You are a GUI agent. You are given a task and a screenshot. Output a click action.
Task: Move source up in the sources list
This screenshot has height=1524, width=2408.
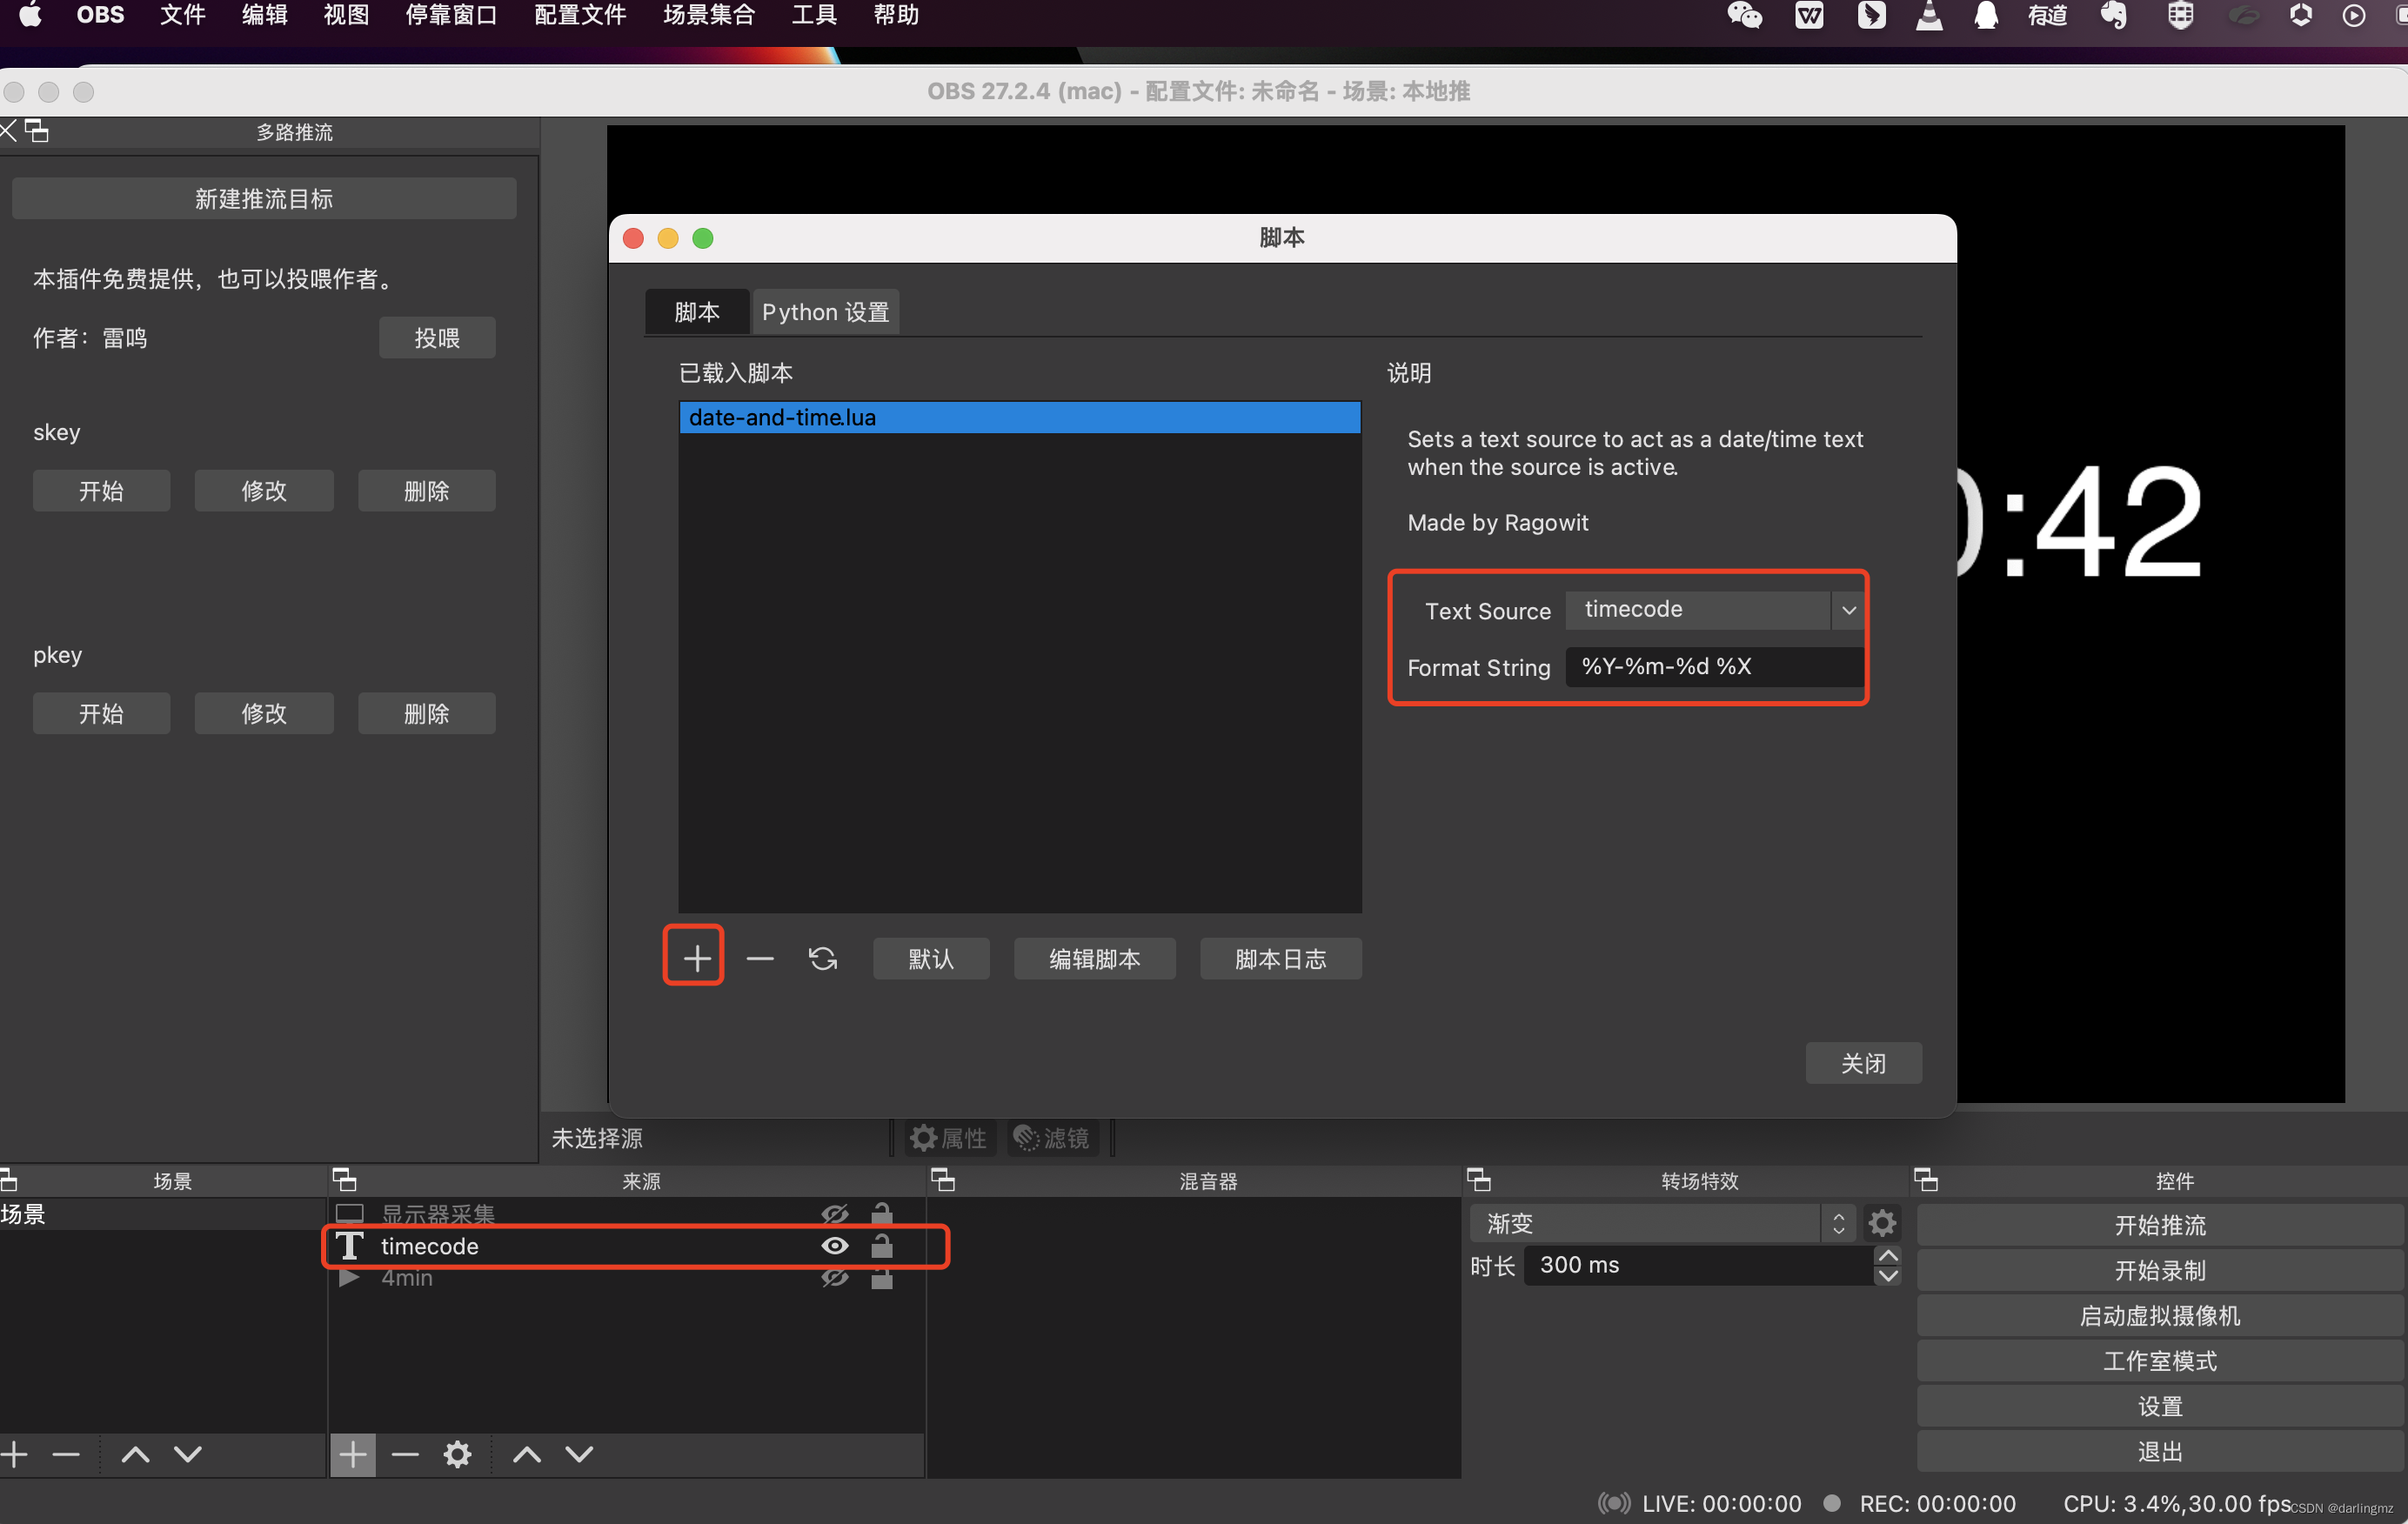pyautogui.click(x=527, y=1454)
